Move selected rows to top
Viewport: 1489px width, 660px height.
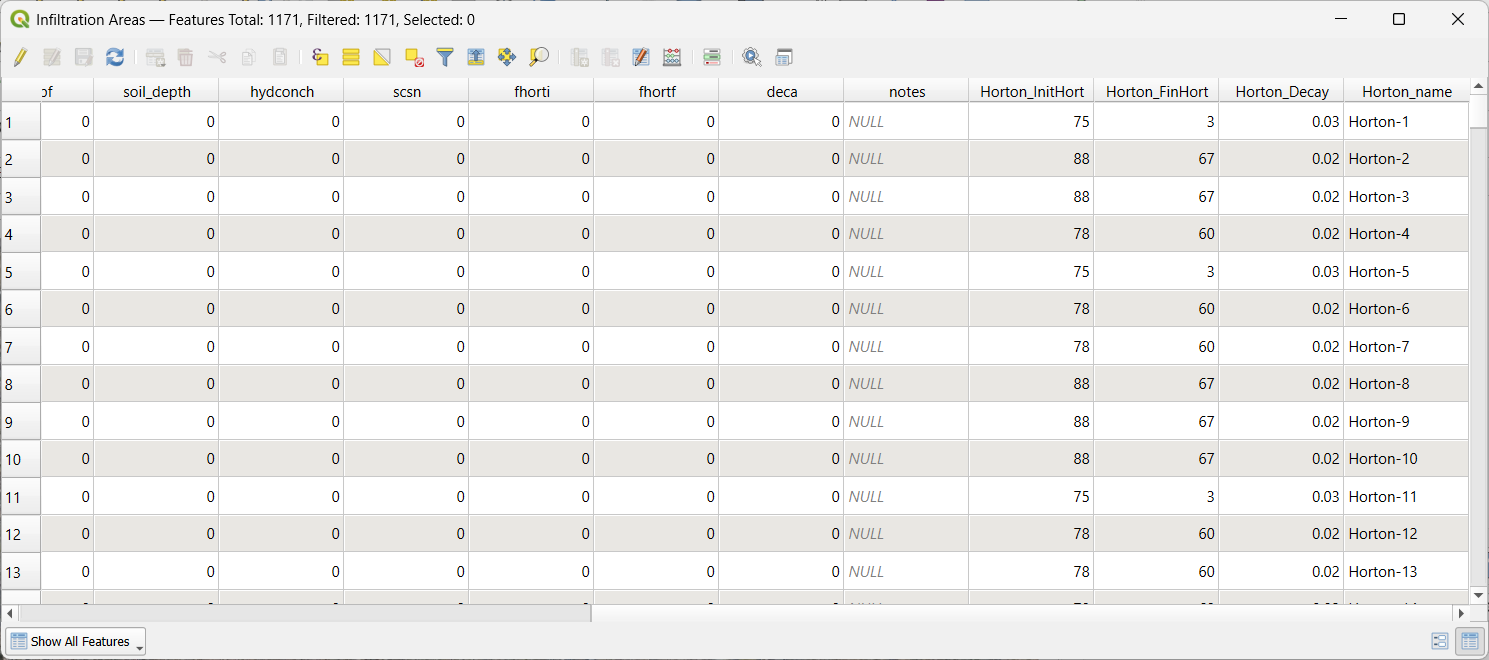(x=476, y=57)
